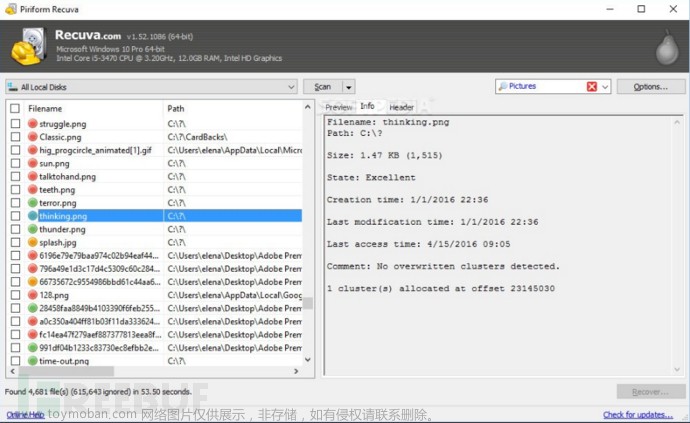Image resolution: width=690 pixels, height=423 pixels.
Task: Click the red status dot for a0c350a404ff81b03f11da333624 file
Action: [33, 321]
